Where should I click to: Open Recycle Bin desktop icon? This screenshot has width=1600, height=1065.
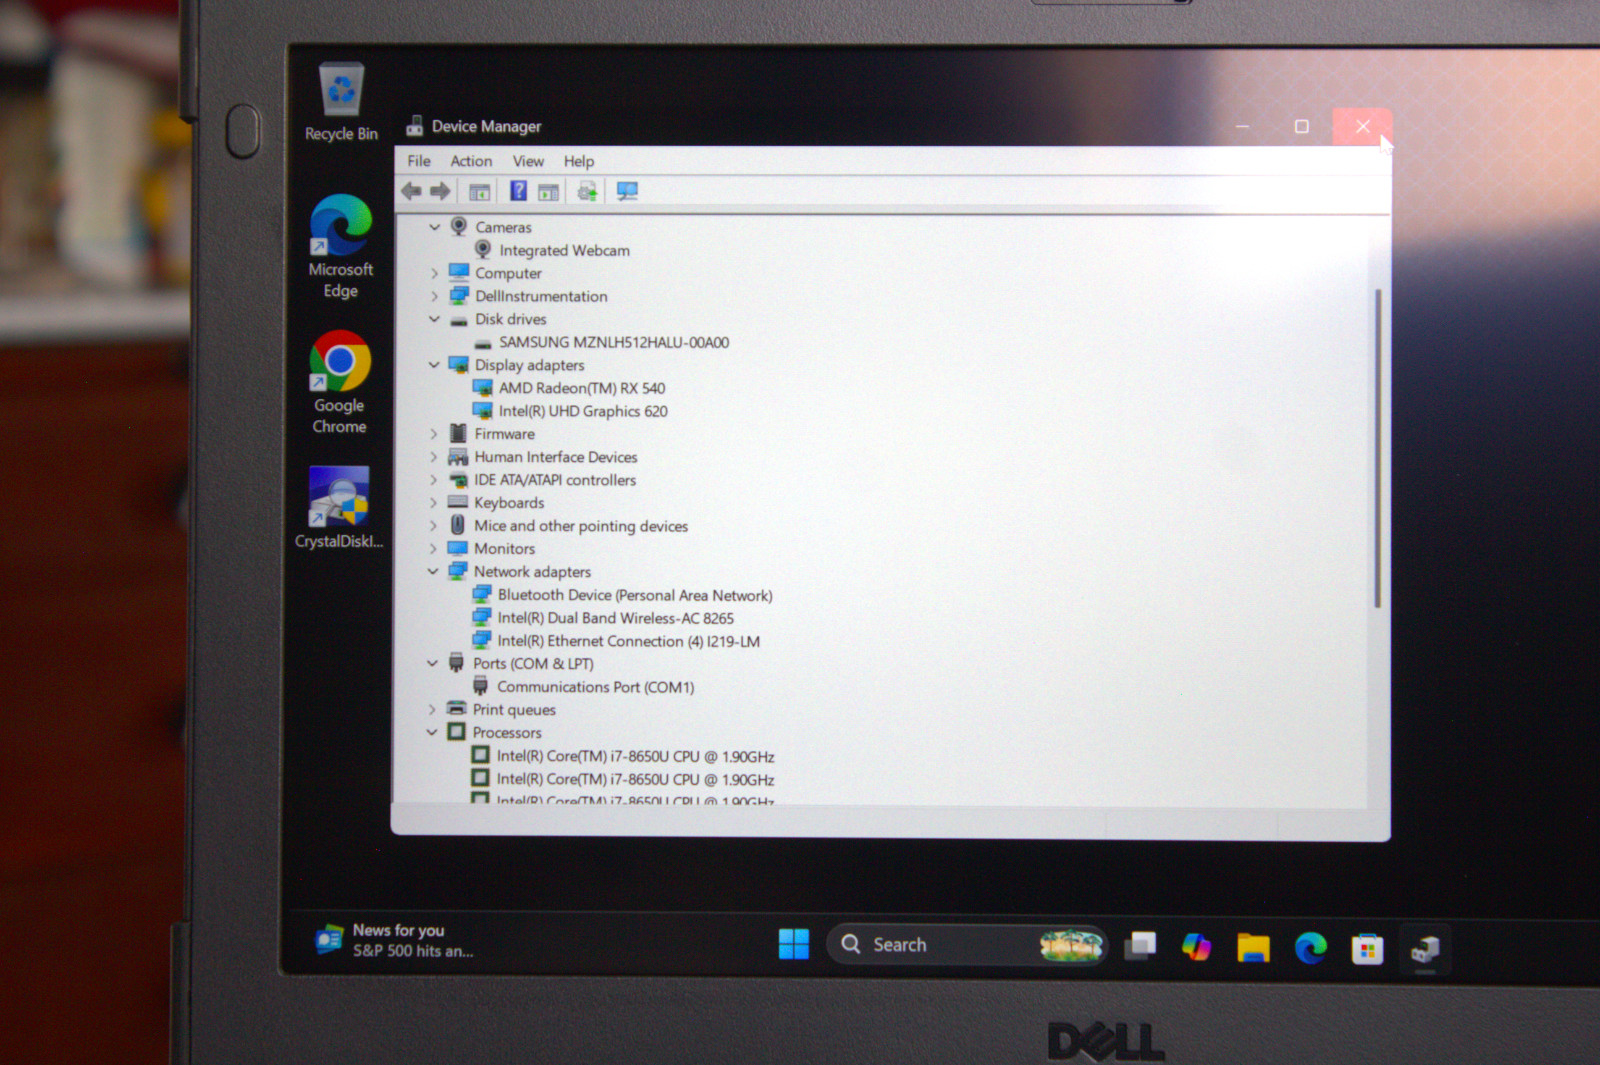pyautogui.click(x=341, y=102)
